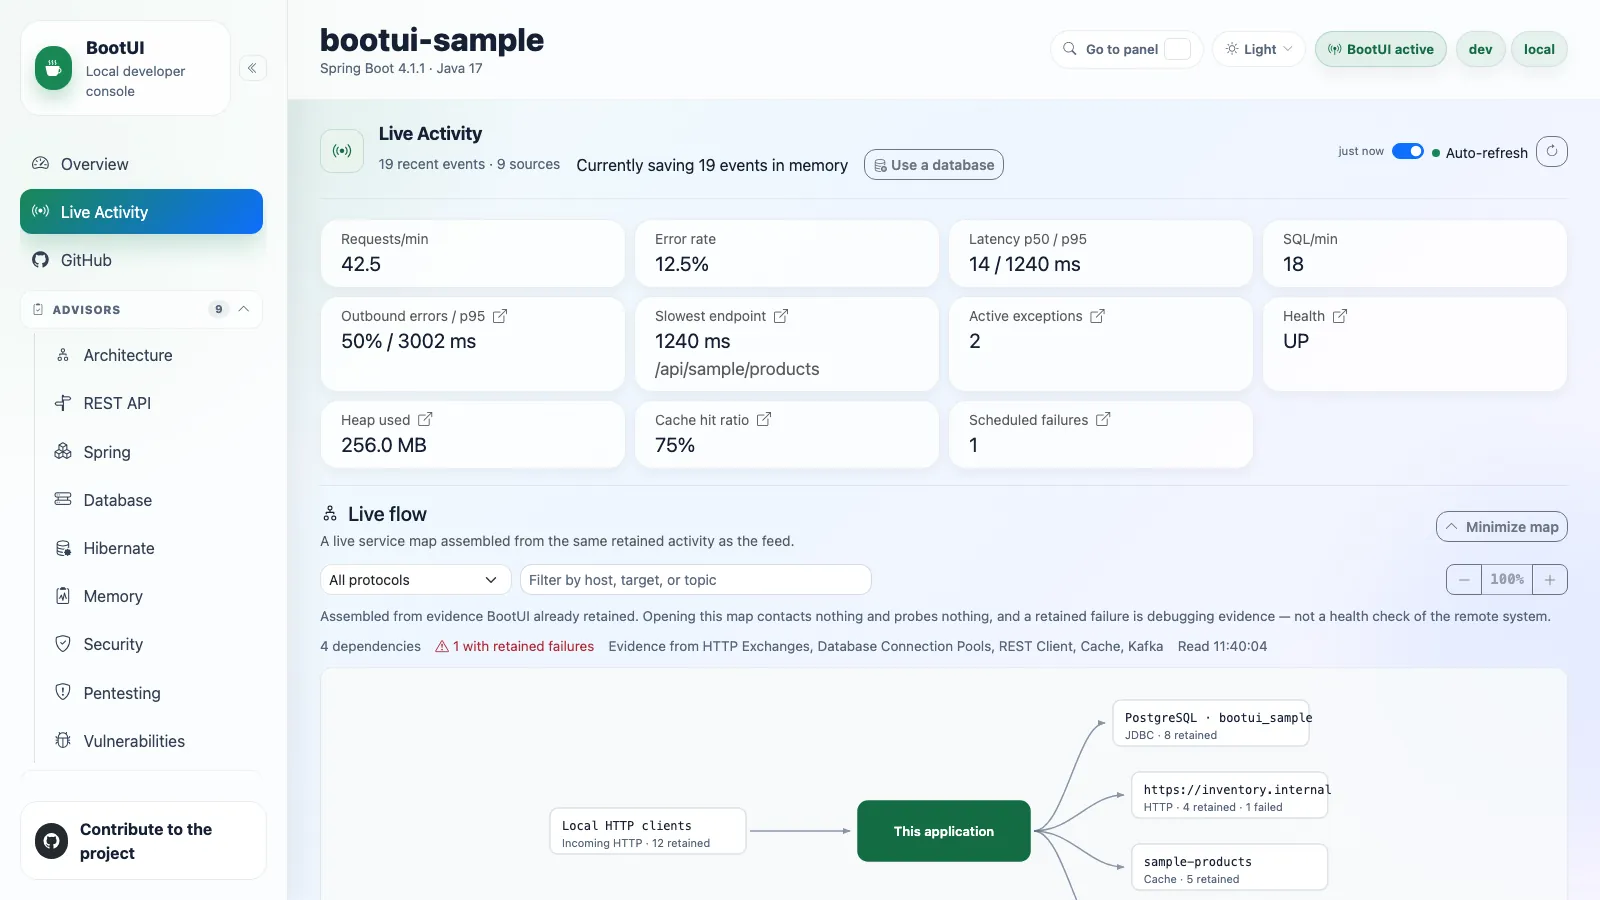Viewport: 1600px width, 900px height.
Task: Click the GitHub icon in Contribute card
Action: [x=52, y=841]
